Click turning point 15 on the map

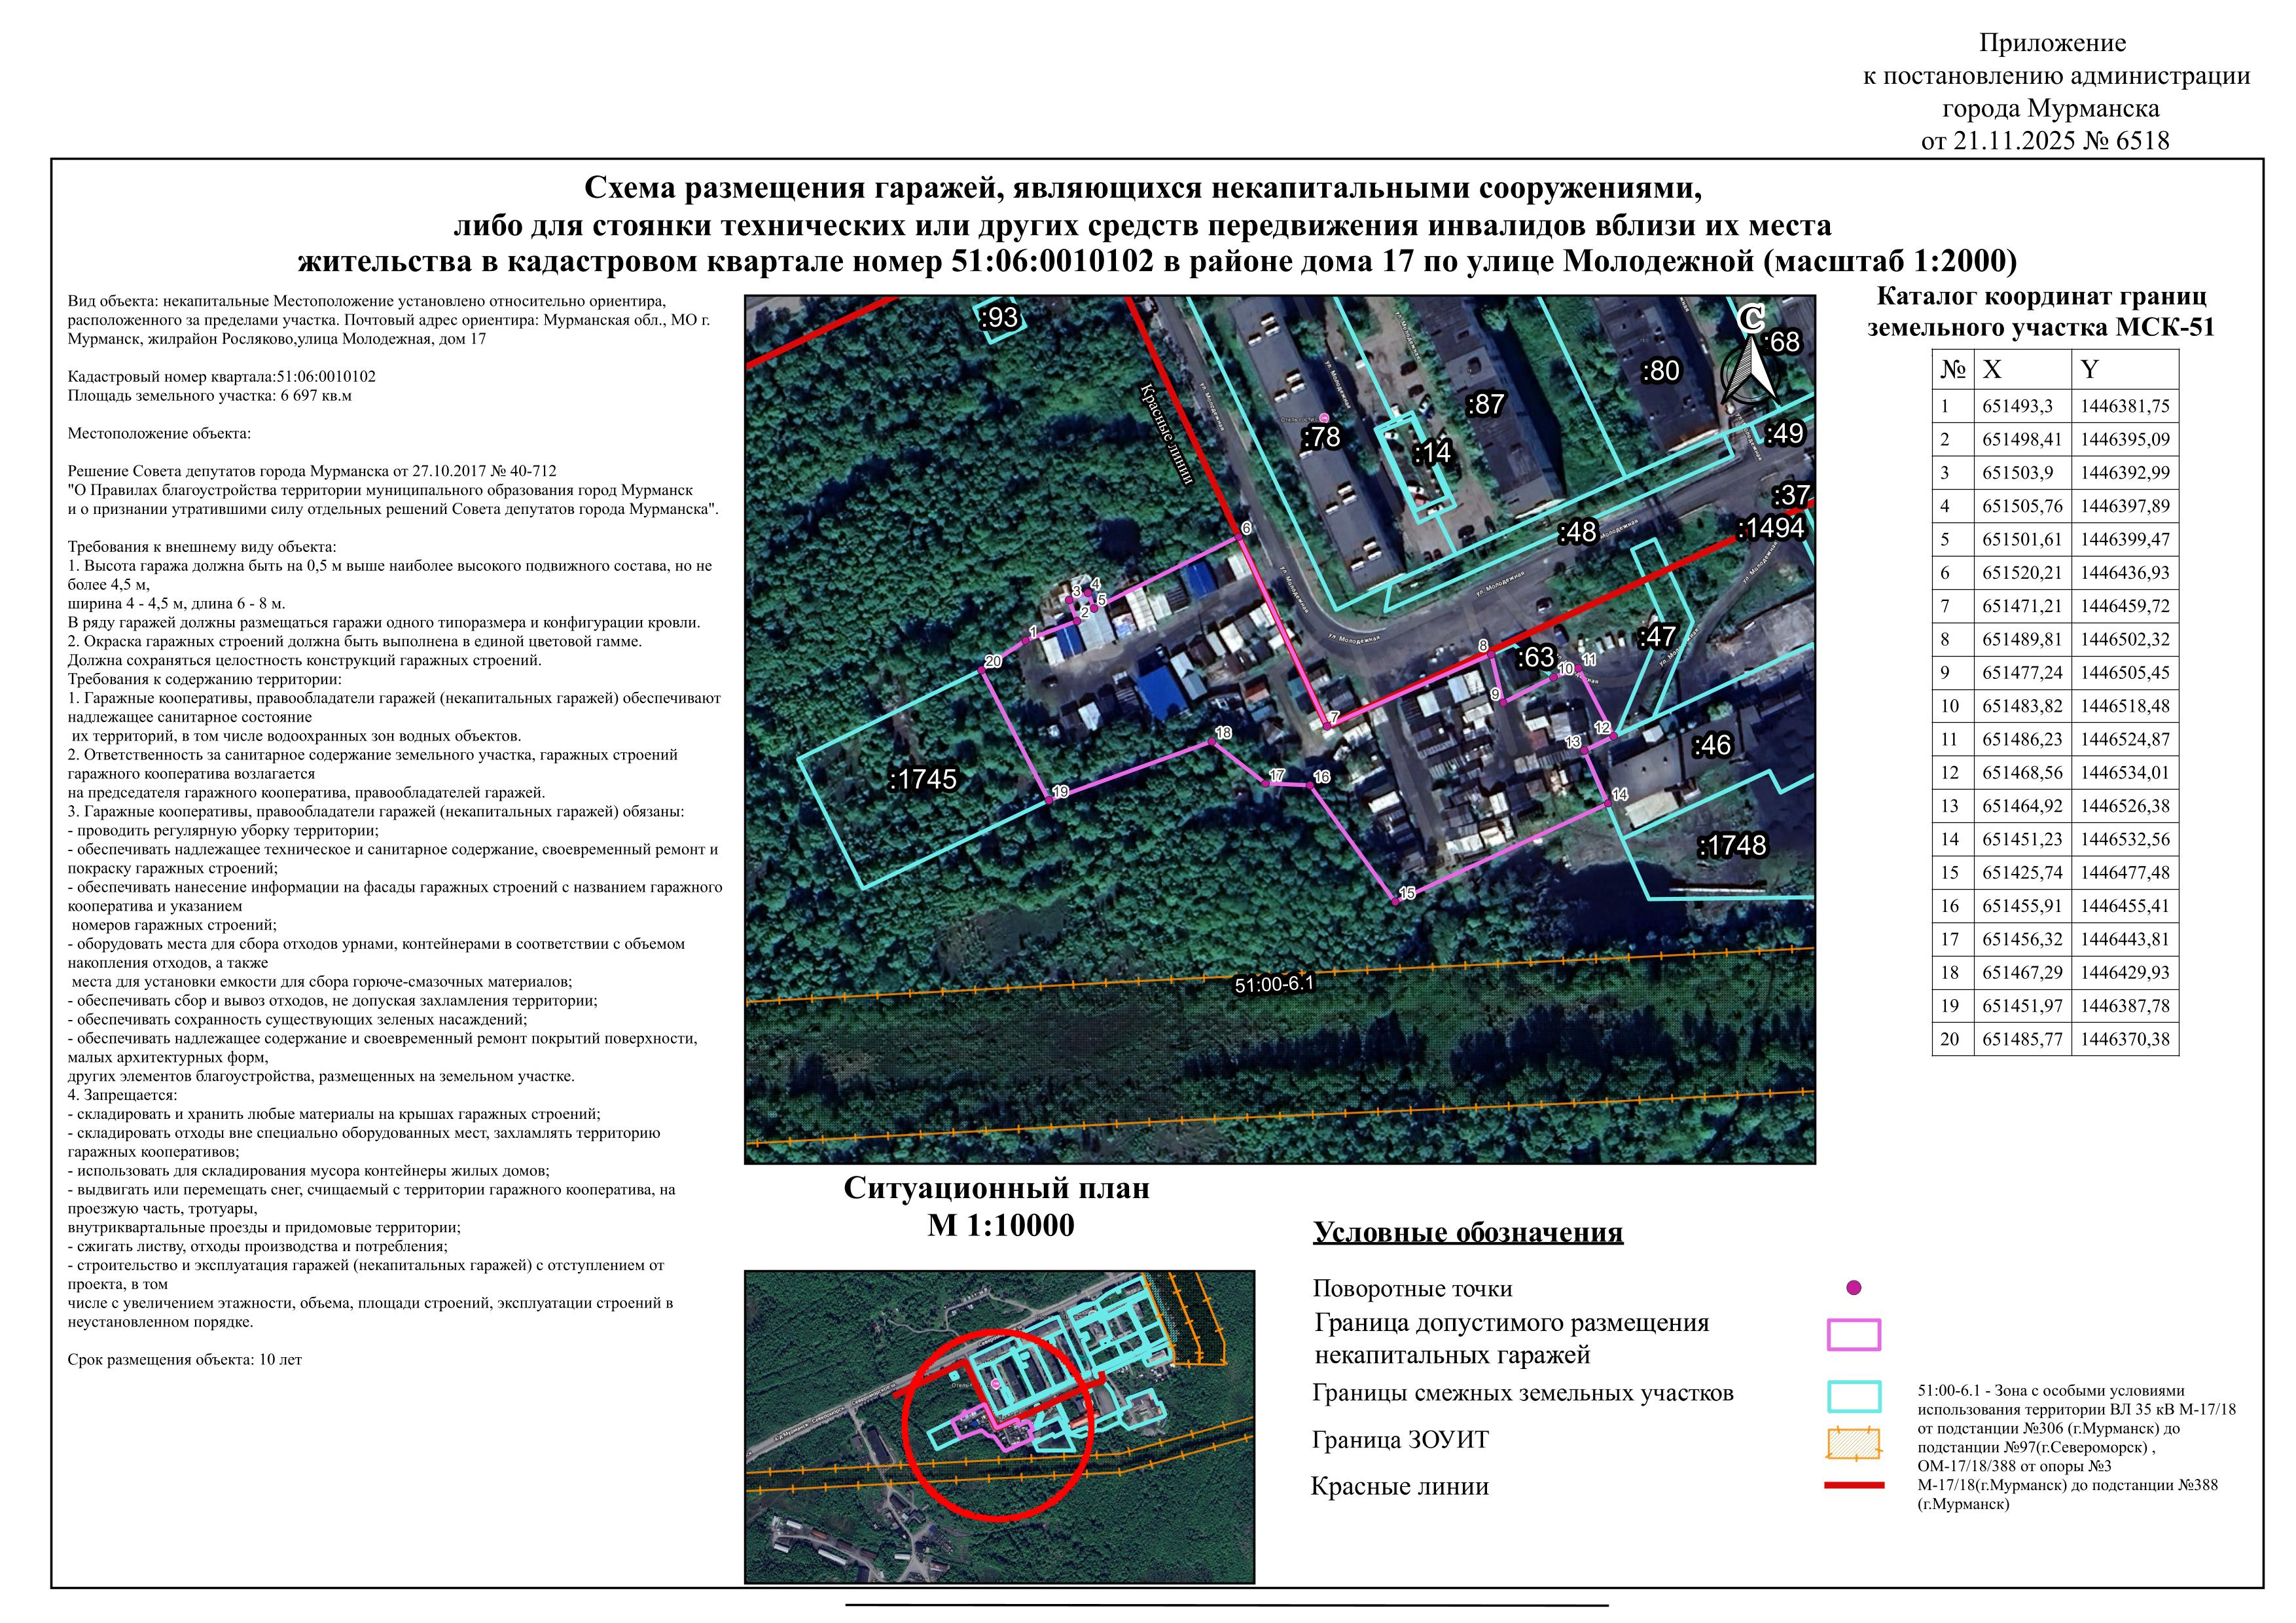(1395, 901)
